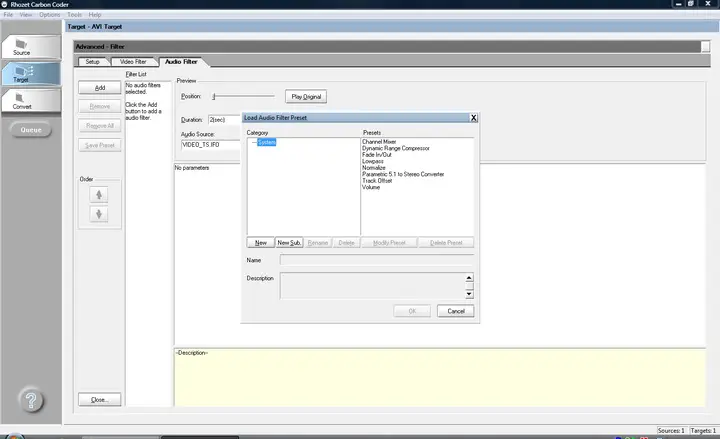Move filter down in Order
The width and height of the screenshot is (720, 439).
point(99,214)
